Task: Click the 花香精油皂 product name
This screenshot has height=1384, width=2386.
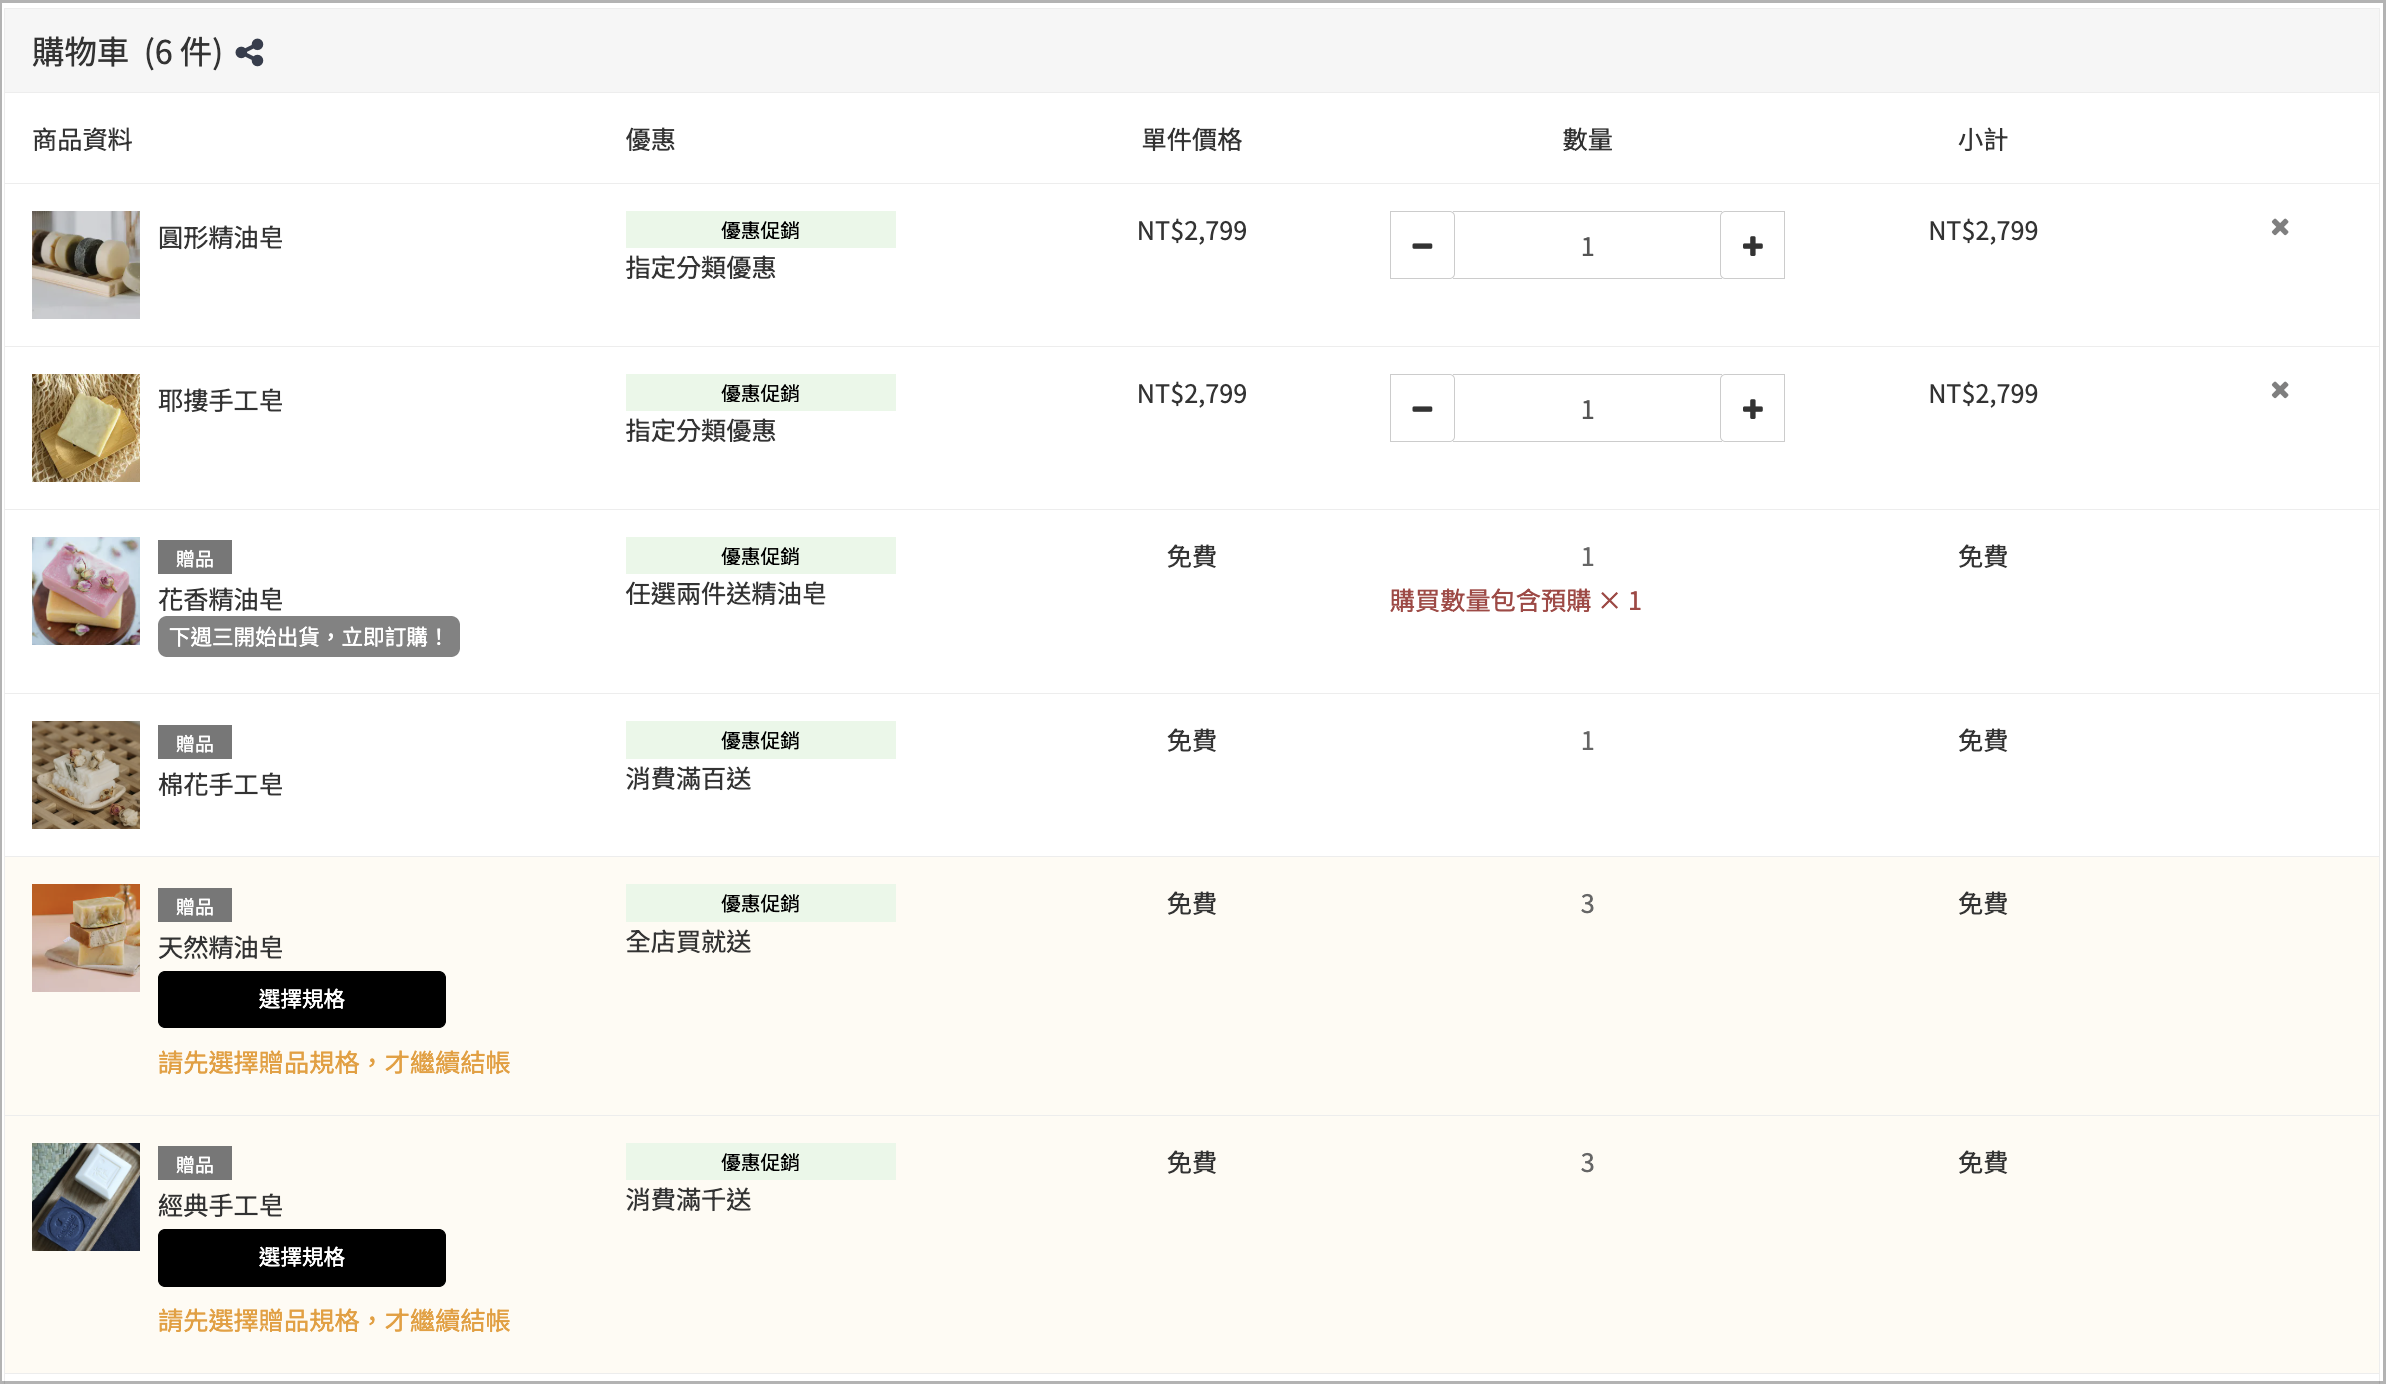Action: [x=221, y=600]
